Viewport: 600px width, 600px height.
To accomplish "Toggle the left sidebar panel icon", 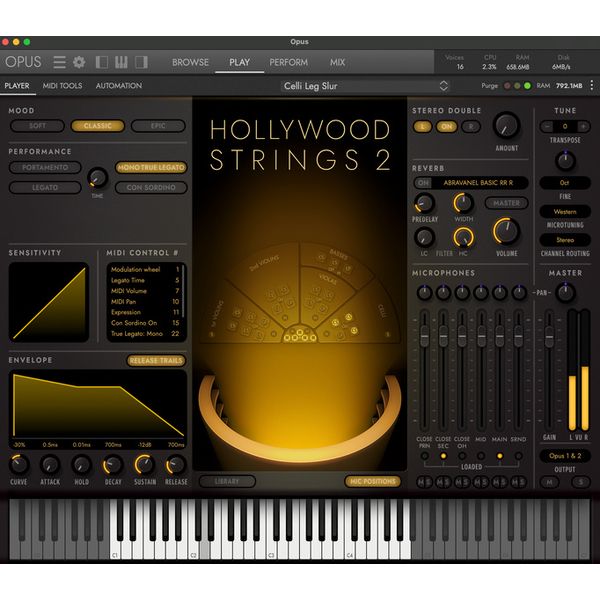I will (101, 62).
